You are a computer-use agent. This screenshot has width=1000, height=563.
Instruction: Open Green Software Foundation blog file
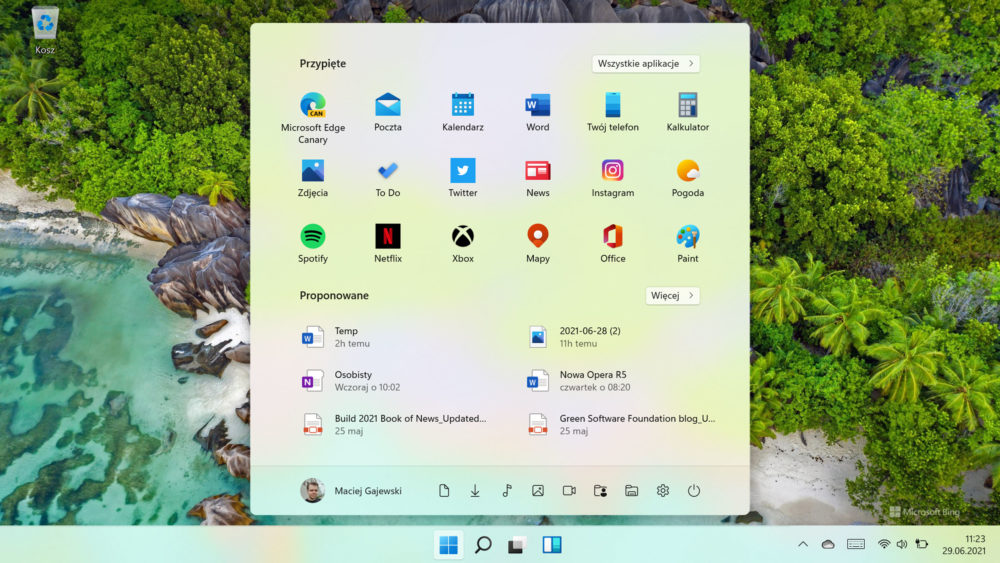[x=622, y=425]
